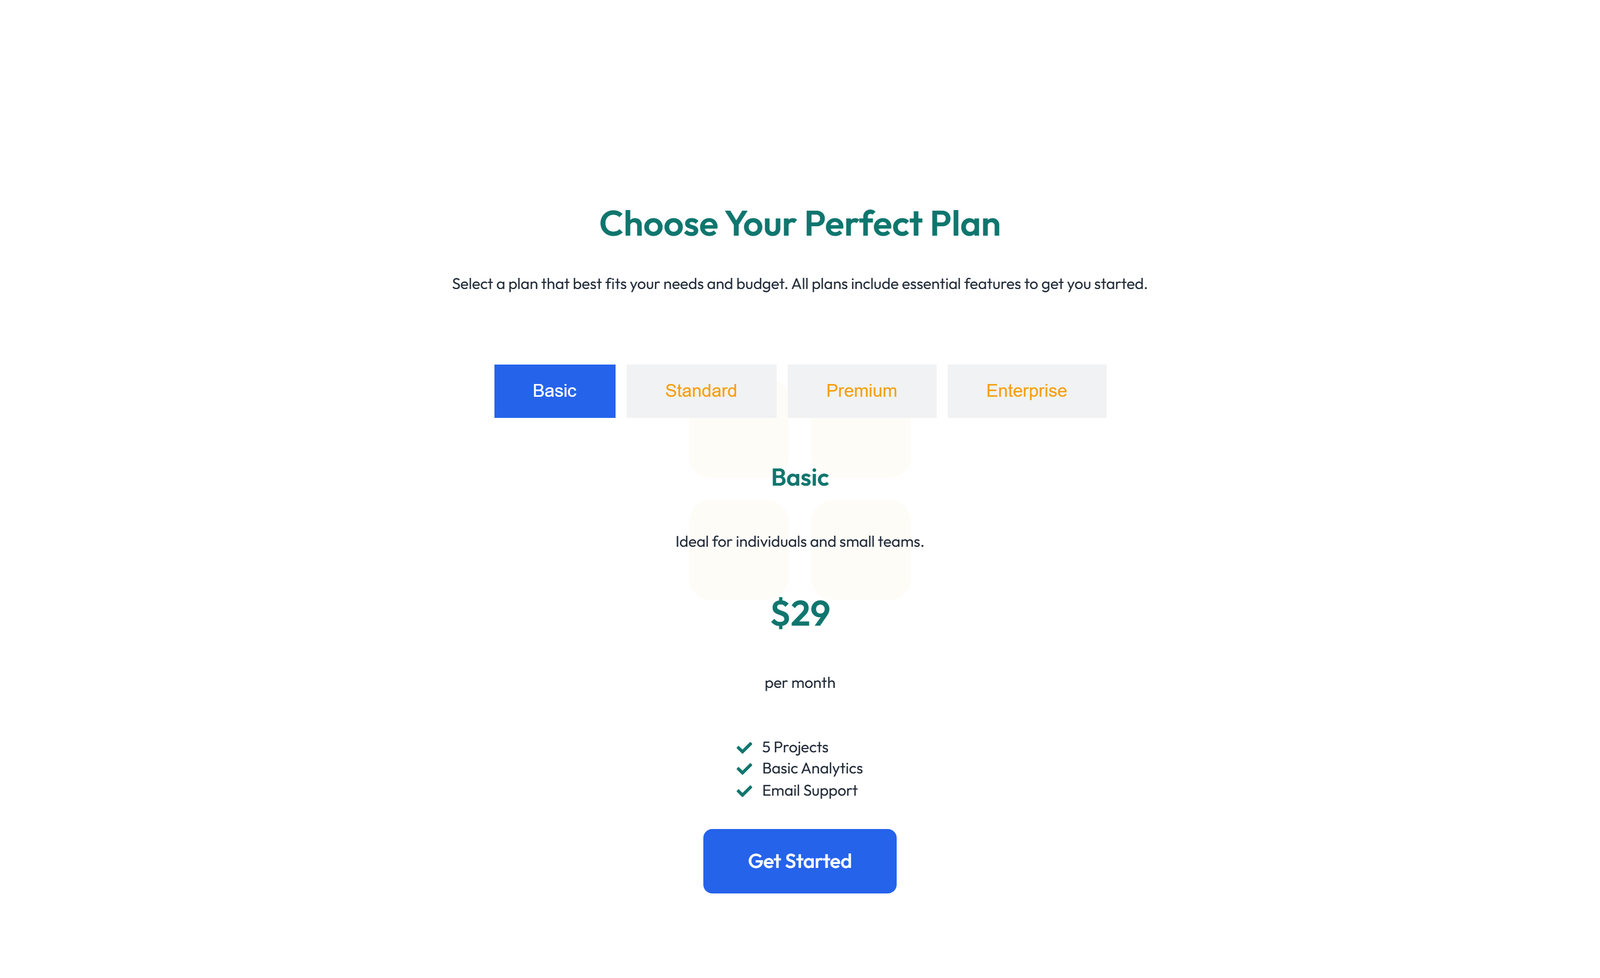Switch to the Premium plan tab
Screen dimensions: 1600x978
click(x=861, y=390)
